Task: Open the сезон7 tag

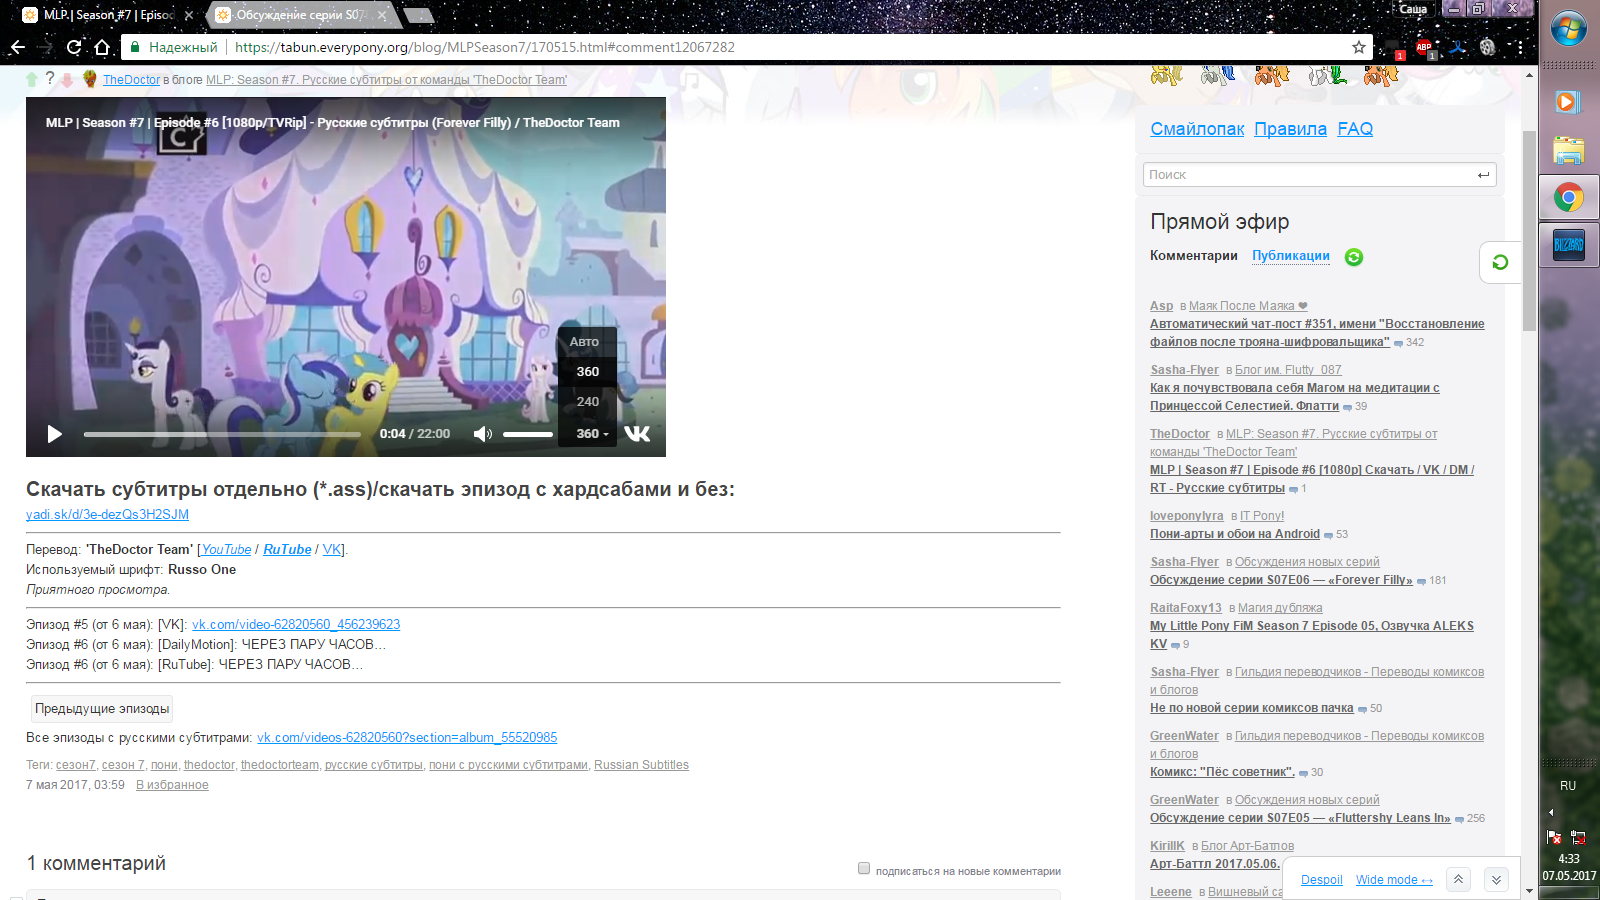Action: 75,765
